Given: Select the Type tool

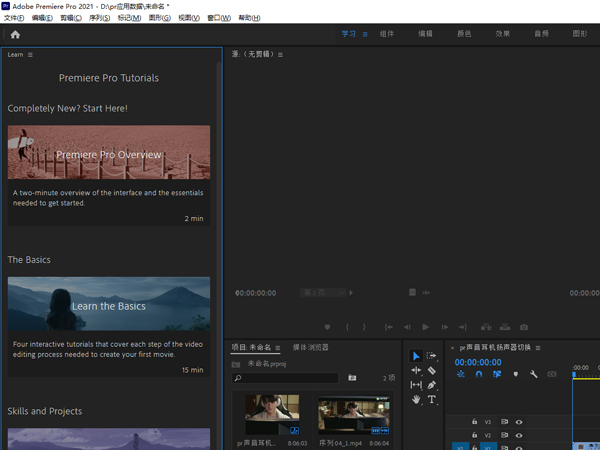Looking at the screenshot, I should [x=432, y=399].
